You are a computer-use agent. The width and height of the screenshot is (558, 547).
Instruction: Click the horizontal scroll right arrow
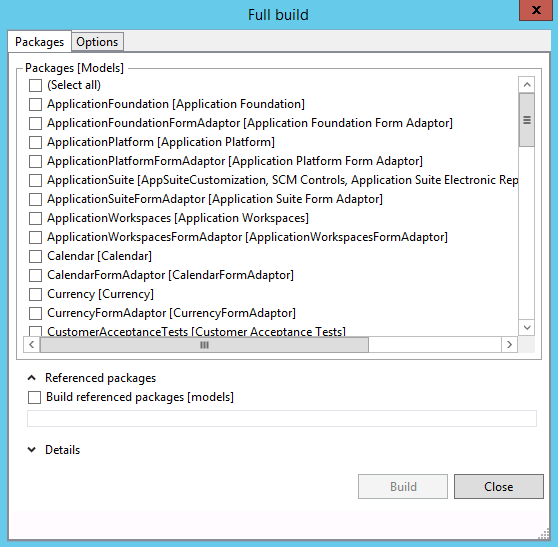pyautogui.click(x=509, y=344)
